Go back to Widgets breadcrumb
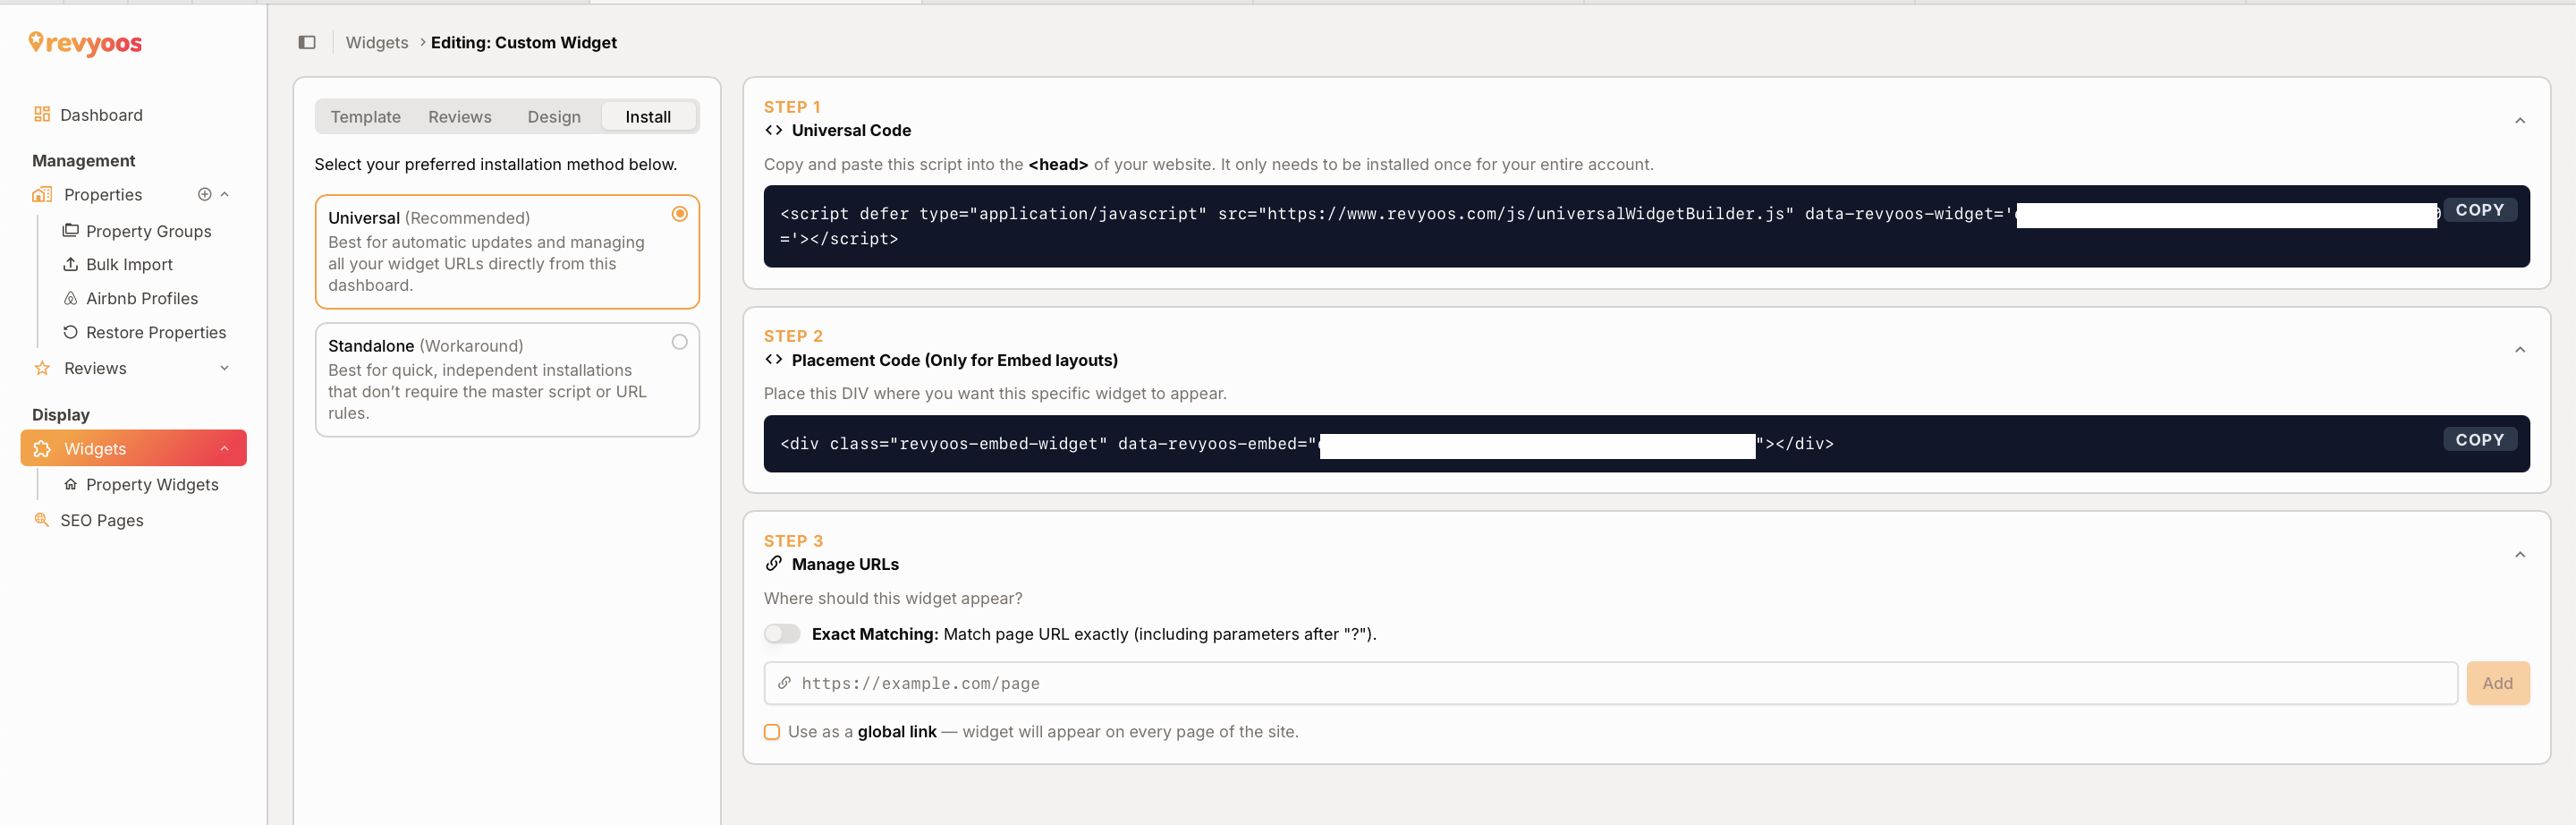 (377, 42)
